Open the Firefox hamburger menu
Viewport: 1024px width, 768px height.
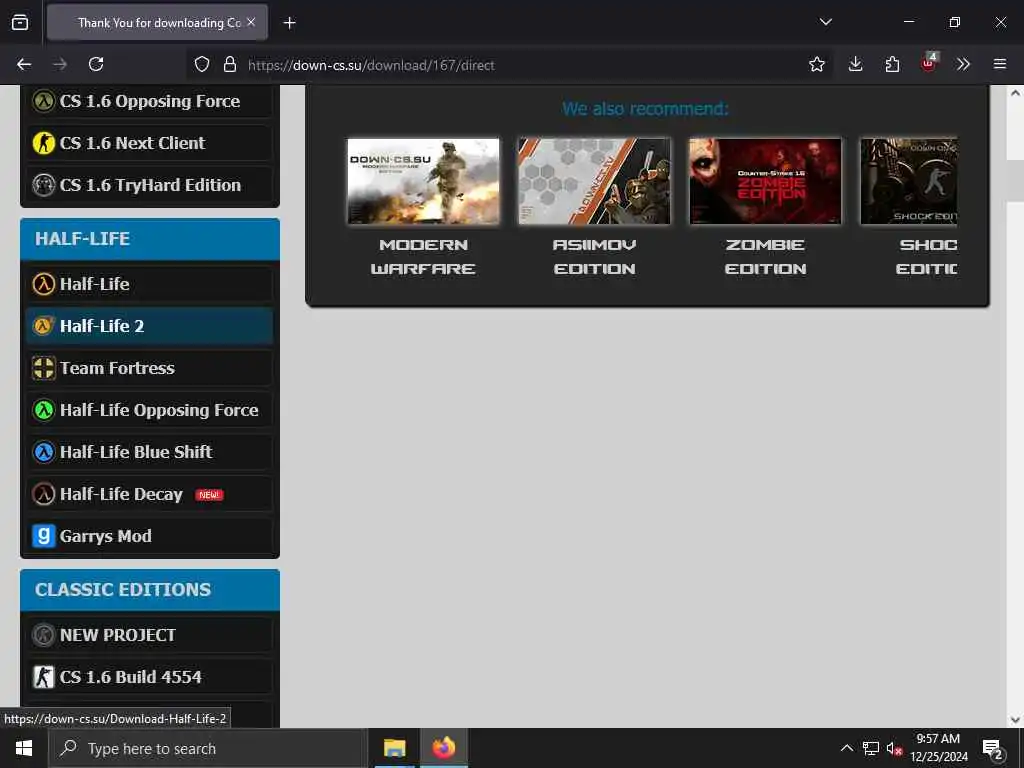pyautogui.click(x=1000, y=64)
